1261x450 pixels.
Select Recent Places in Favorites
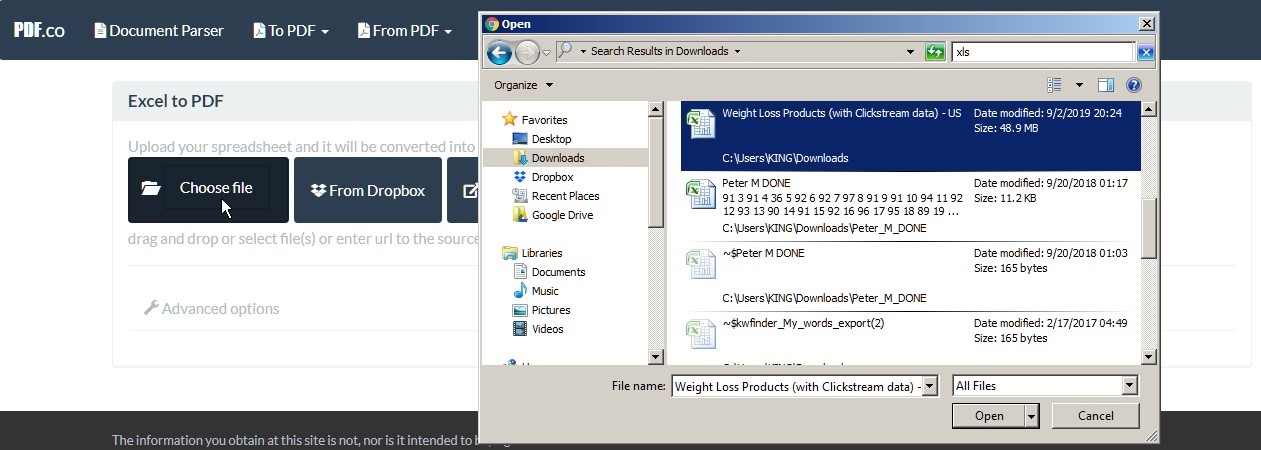click(x=565, y=196)
